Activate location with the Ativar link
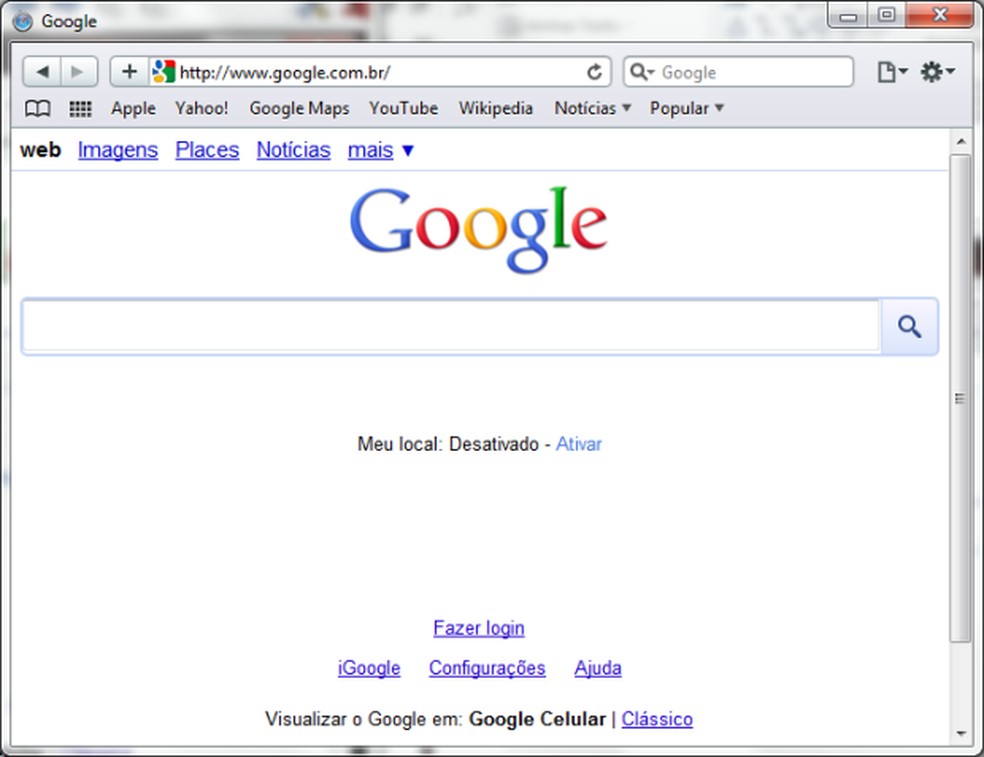The width and height of the screenshot is (984, 757). pos(579,443)
